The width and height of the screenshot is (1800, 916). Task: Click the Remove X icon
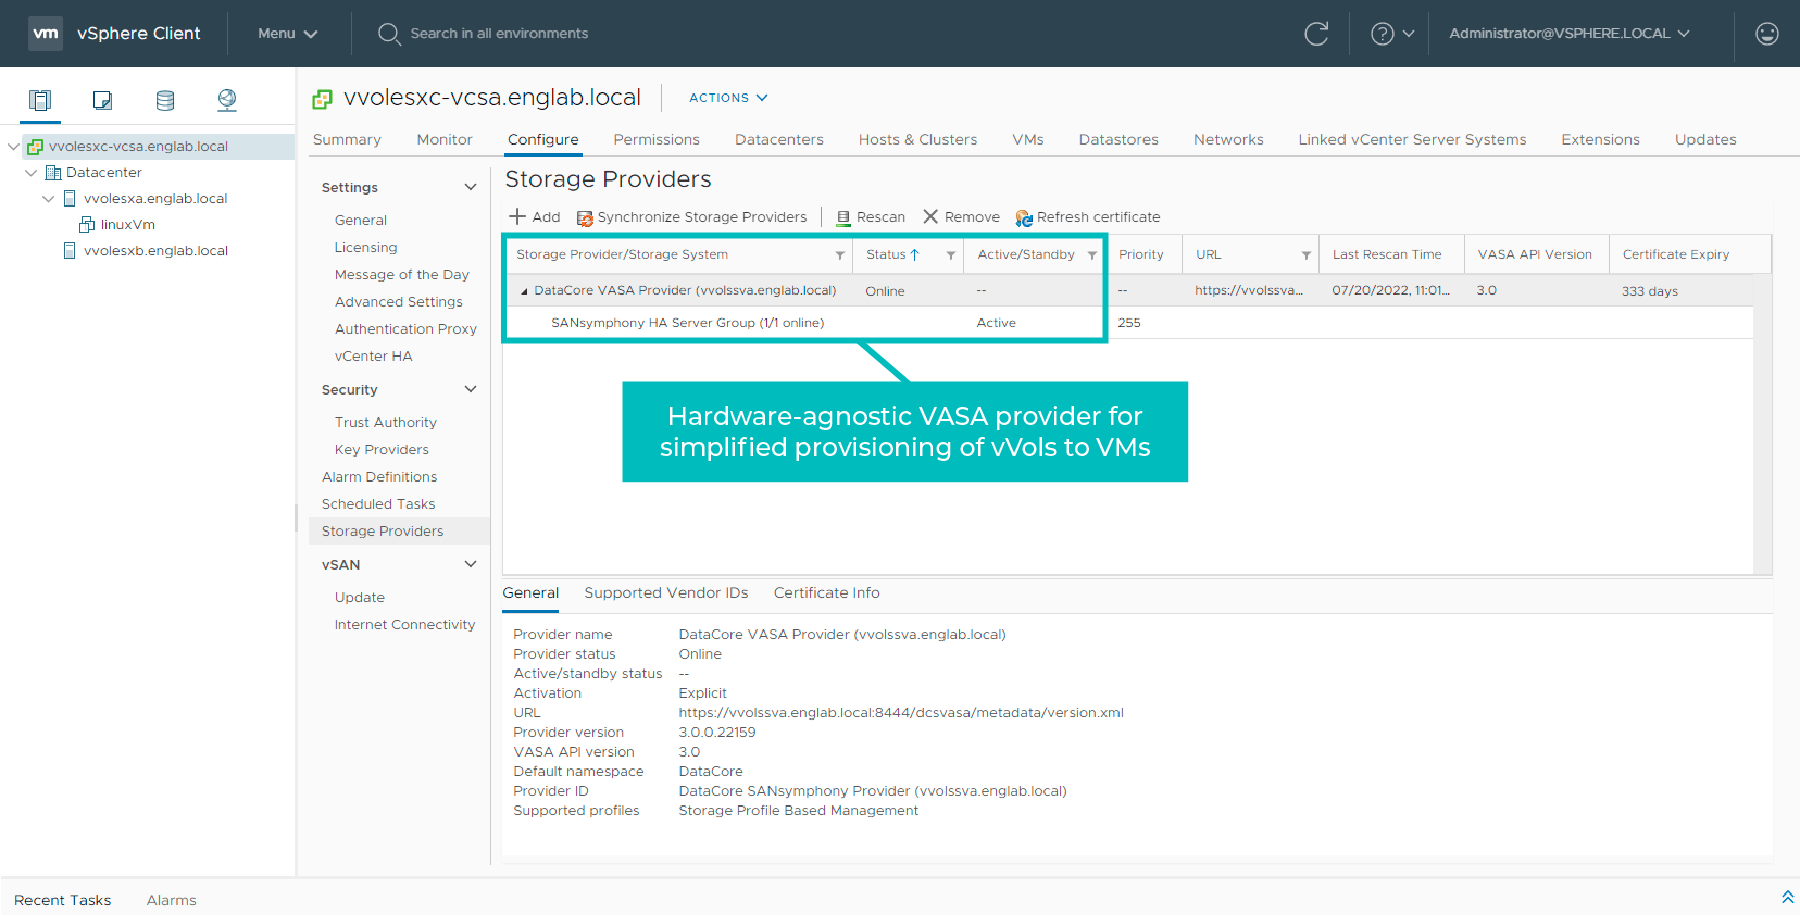pos(930,217)
